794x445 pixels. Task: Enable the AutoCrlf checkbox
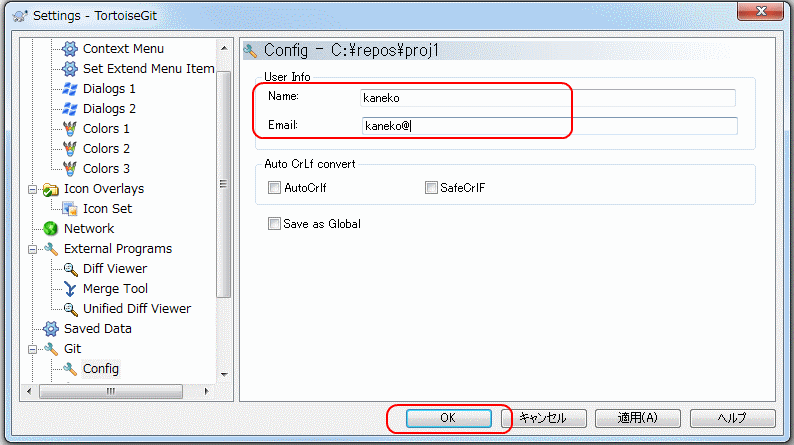pyautogui.click(x=274, y=188)
